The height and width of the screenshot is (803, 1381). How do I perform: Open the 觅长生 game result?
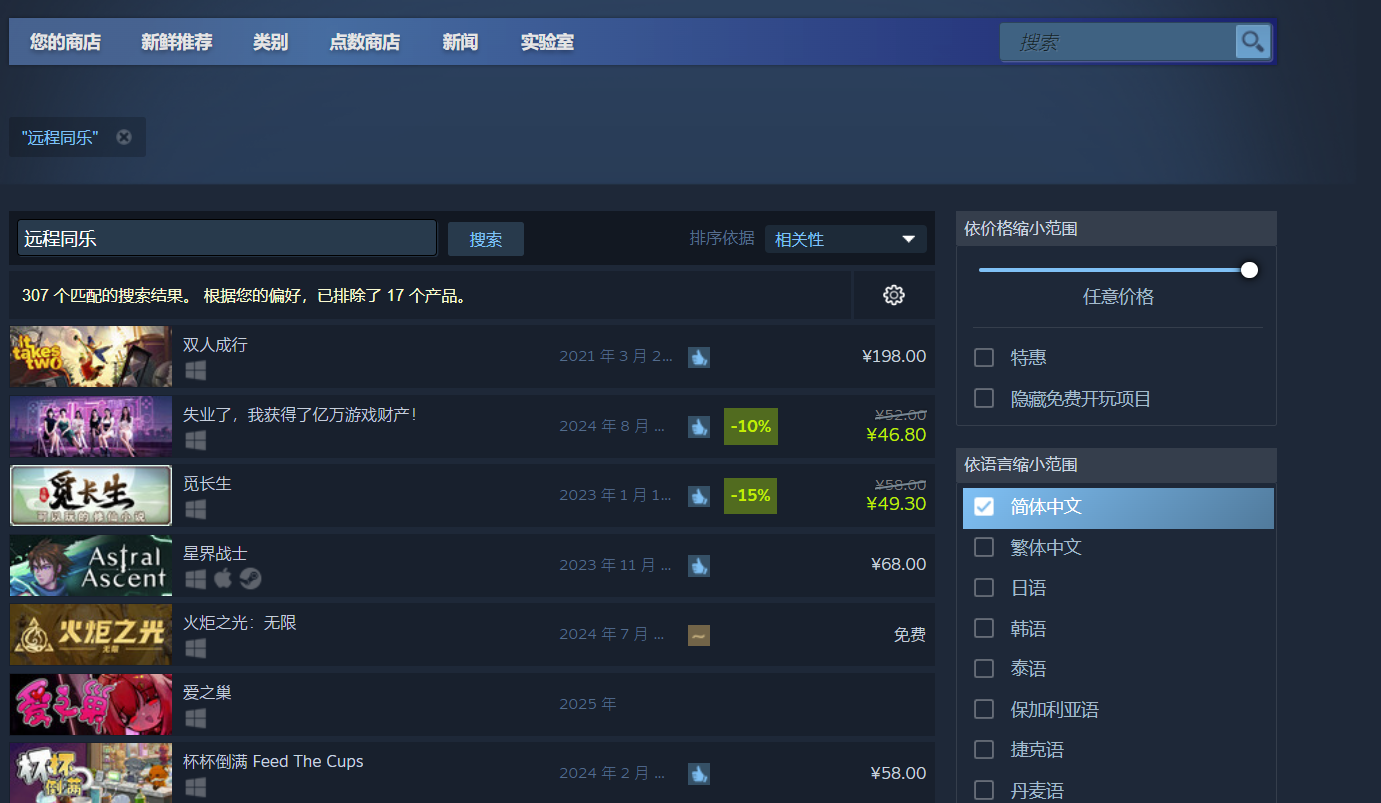point(472,495)
